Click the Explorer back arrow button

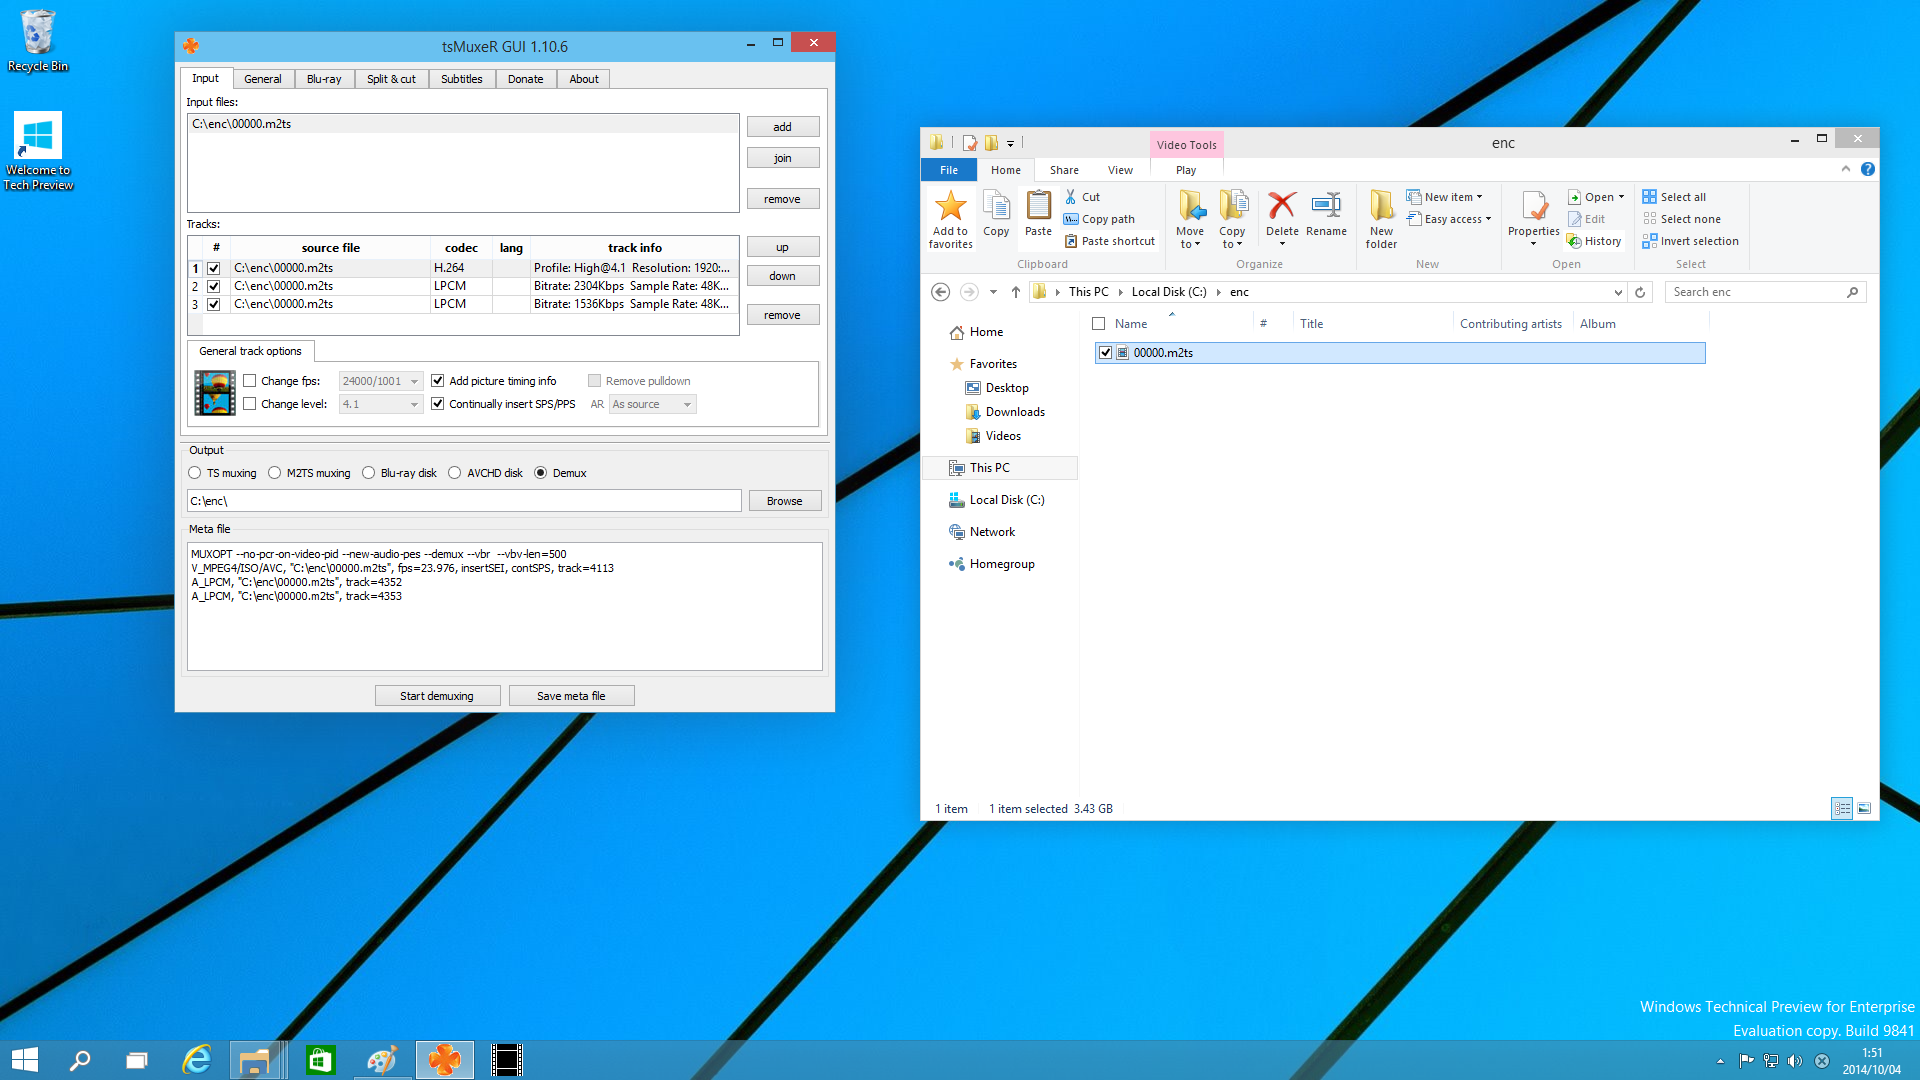coord(940,292)
